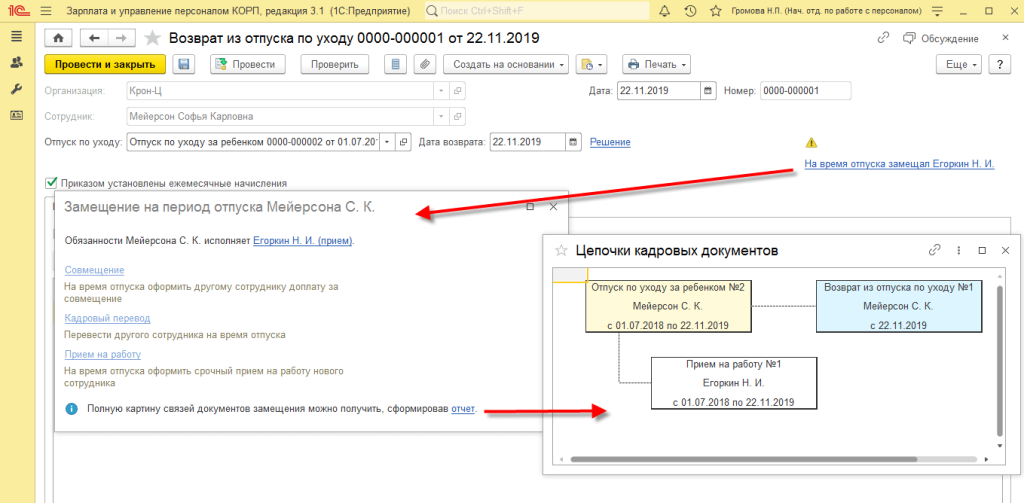This screenshot has height=503, width=1024.
Task: Expand the reports dropdown next to paperclip
Action: click(593, 65)
